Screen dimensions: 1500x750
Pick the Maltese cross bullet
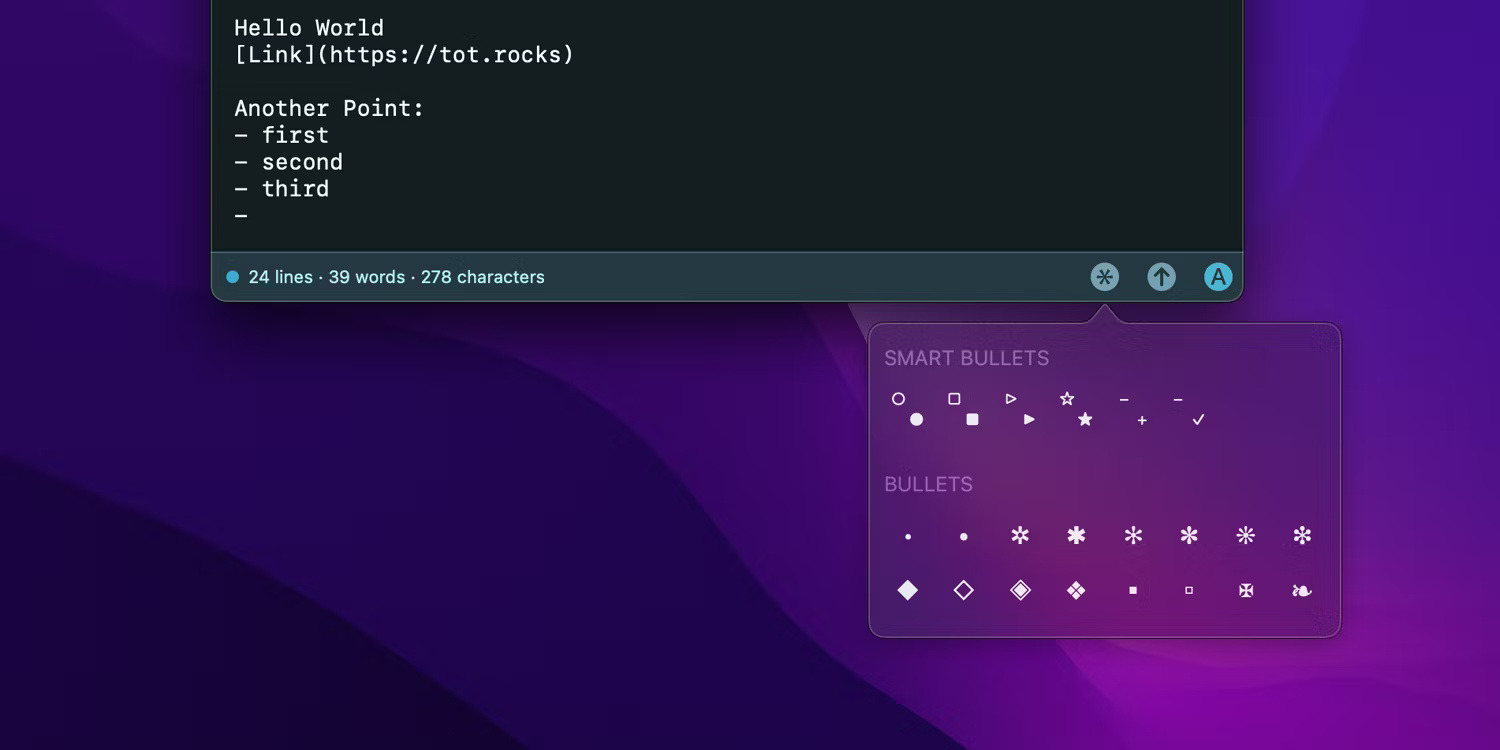click(1246, 590)
